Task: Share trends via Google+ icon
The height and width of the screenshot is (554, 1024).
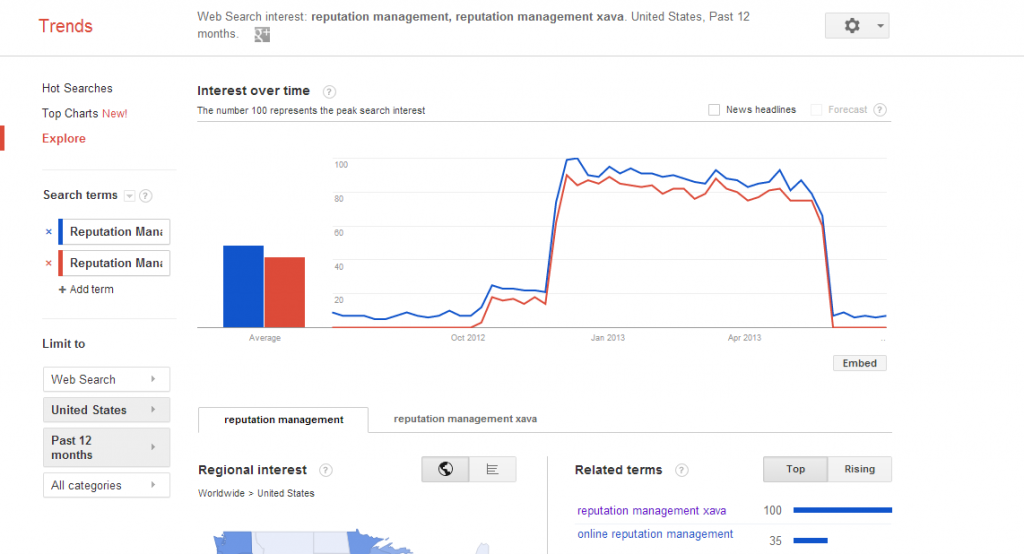Action: coord(262,35)
